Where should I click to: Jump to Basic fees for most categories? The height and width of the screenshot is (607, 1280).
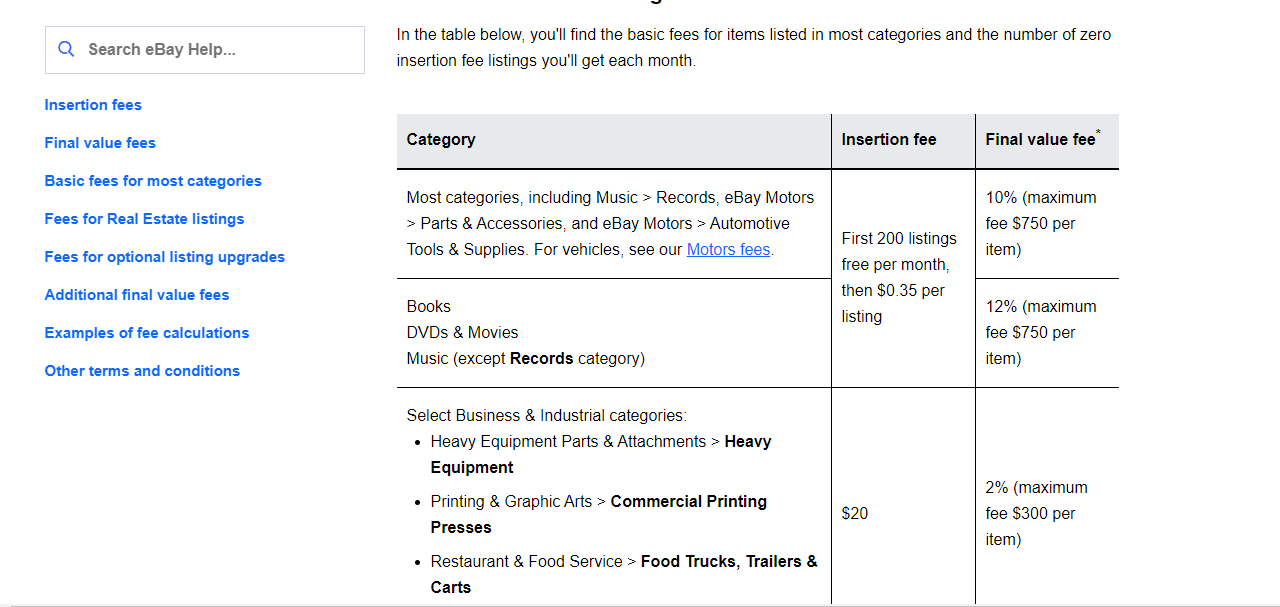[153, 181]
